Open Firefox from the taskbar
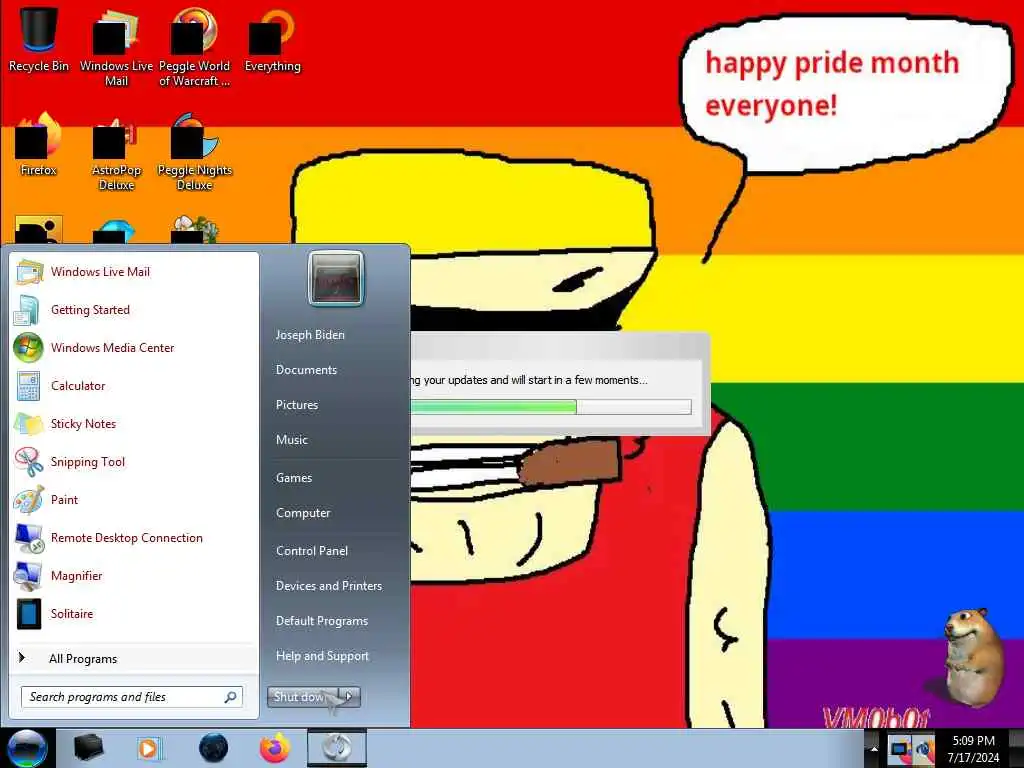Screen dimensions: 1024x768 pyautogui.click(x=275, y=748)
